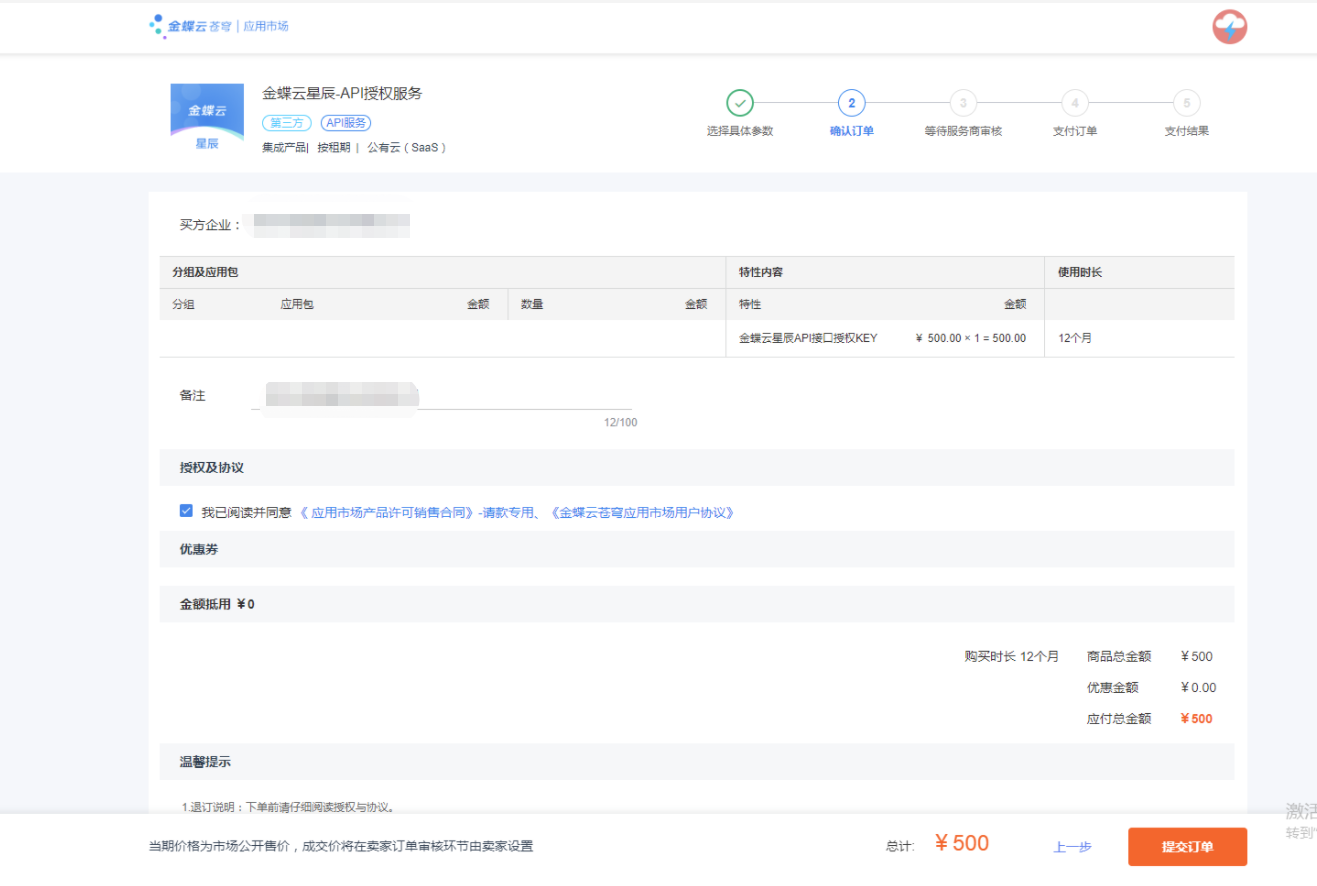
Task: Click the 第三方 tag badge
Action: point(287,123)
